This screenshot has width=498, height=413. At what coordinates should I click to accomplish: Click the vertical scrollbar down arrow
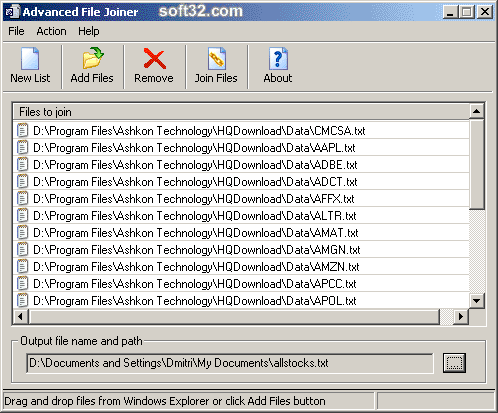[477, 301]
